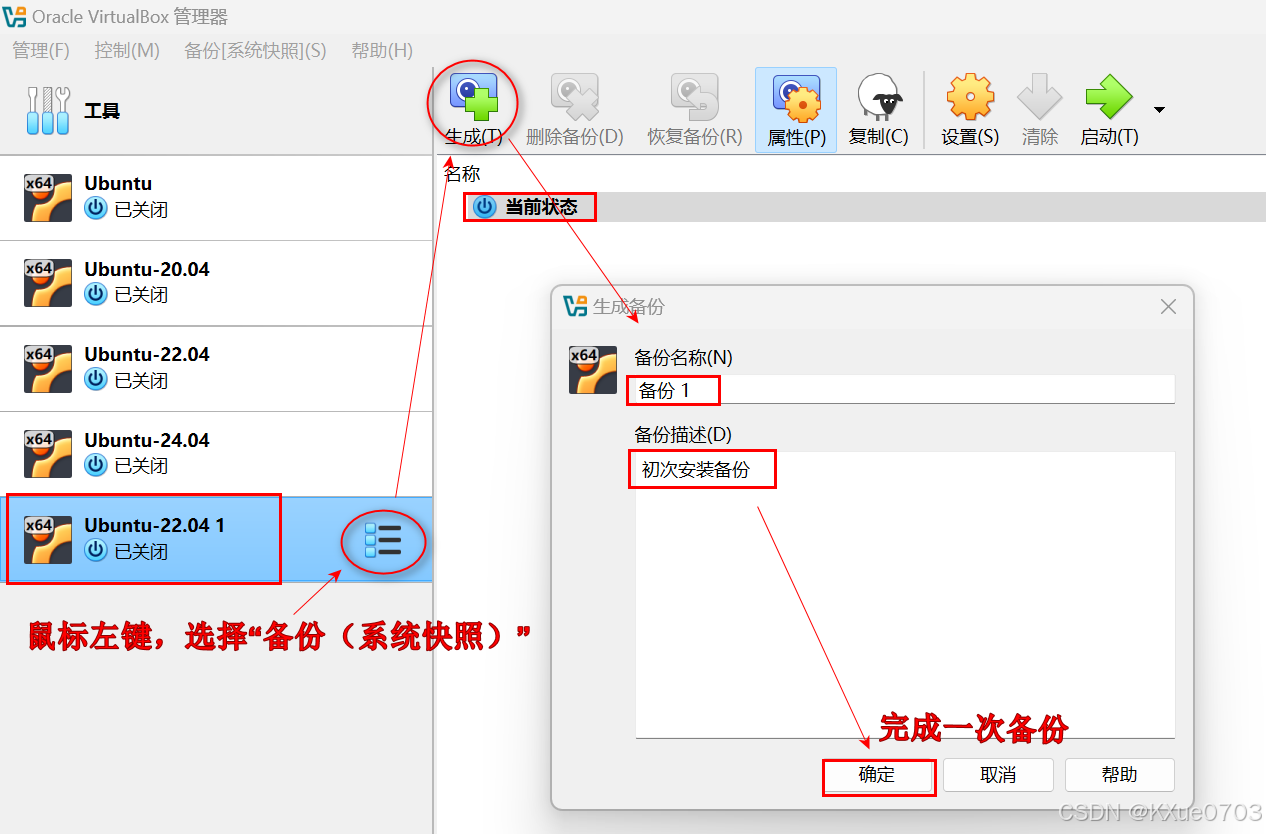Open the 控制(M) menu

tap(127, 50)
